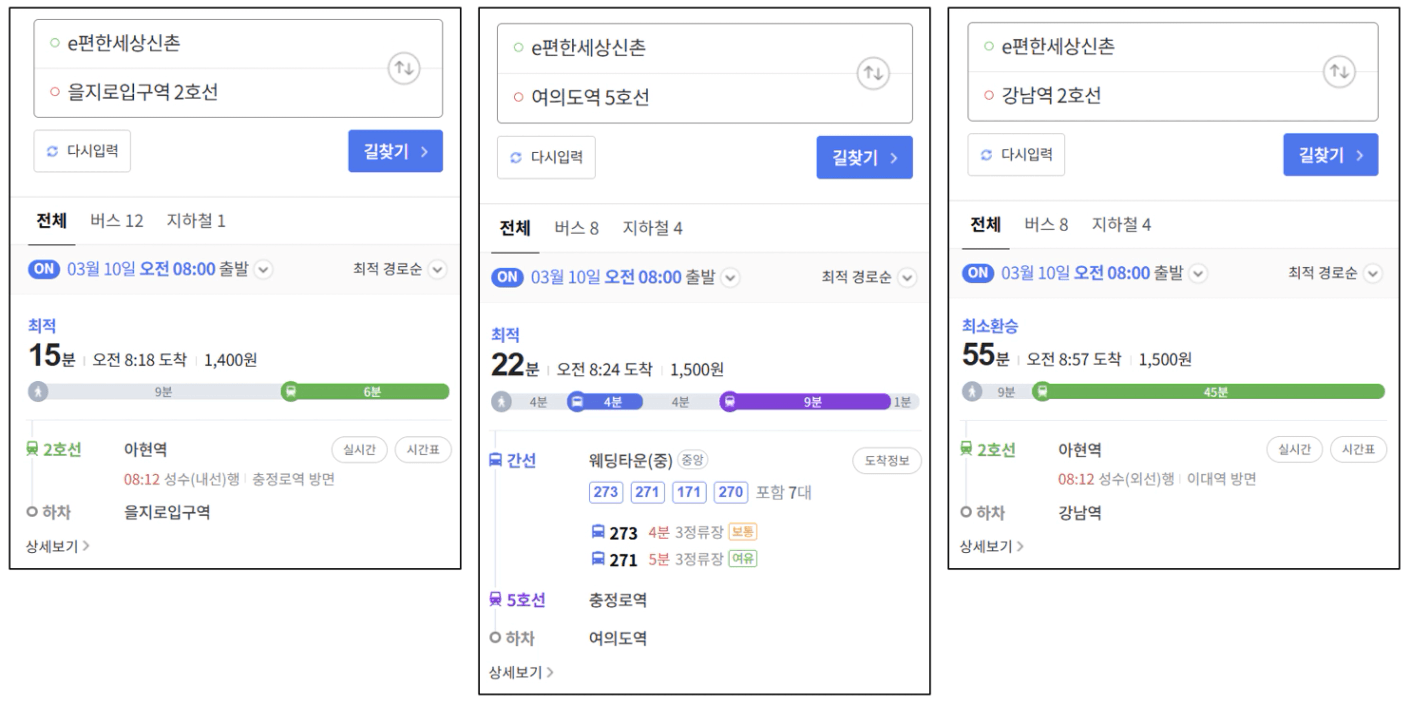
Task: Turn off the ON switch in the Gangnam panel
Action: tap(978, 273)
